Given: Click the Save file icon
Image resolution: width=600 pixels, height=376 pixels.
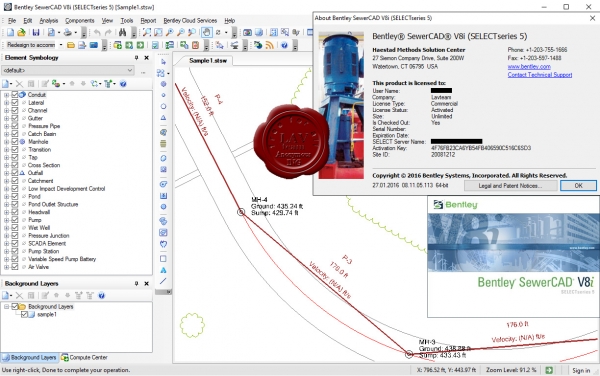Looking at the screenshot, I should click(36, 33).
